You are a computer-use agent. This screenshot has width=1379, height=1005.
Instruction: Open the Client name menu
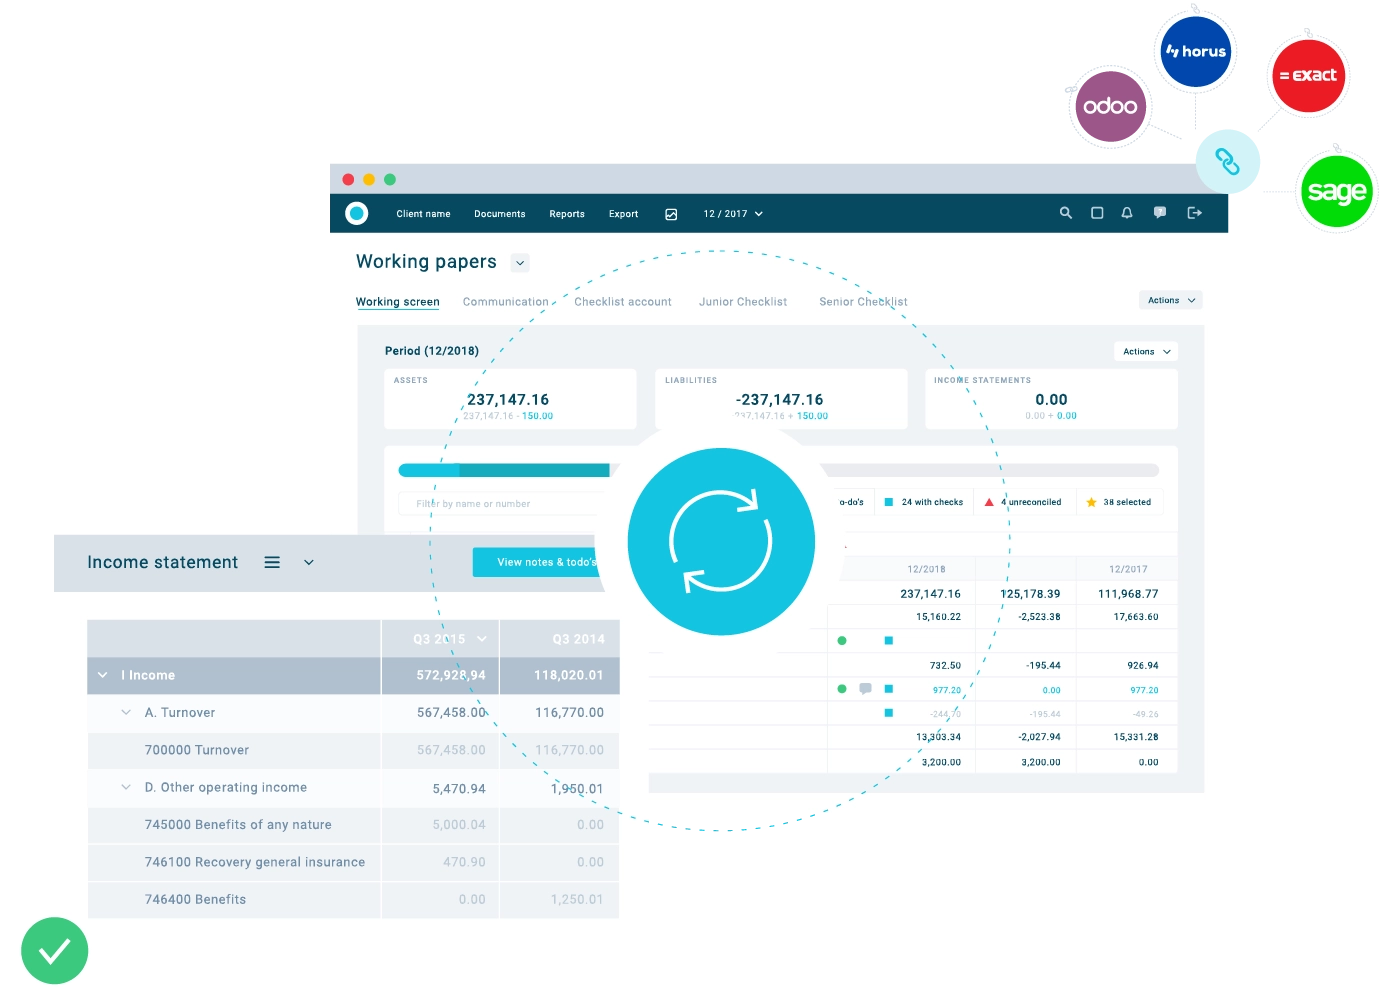423,214
